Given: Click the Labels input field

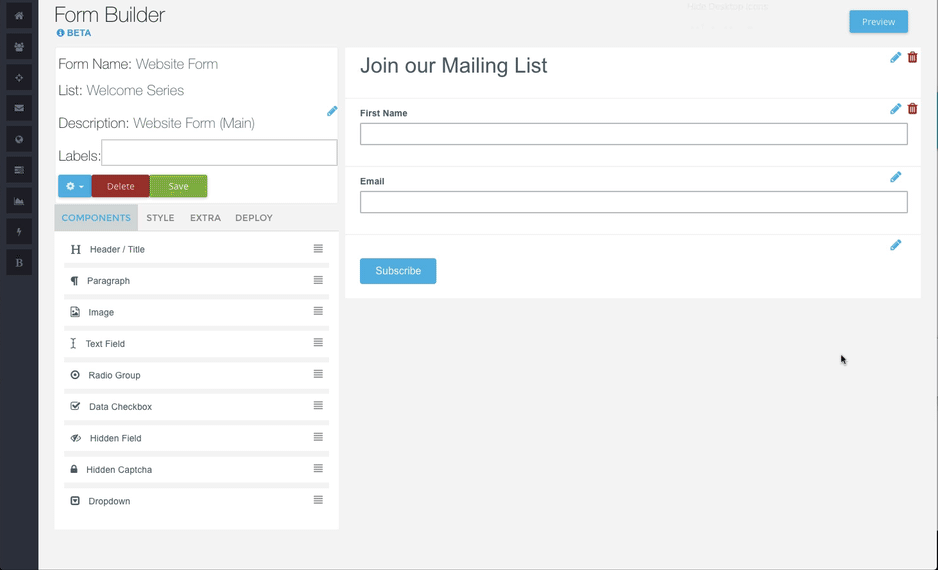Looking at the screenshot, I should (219, 153).
